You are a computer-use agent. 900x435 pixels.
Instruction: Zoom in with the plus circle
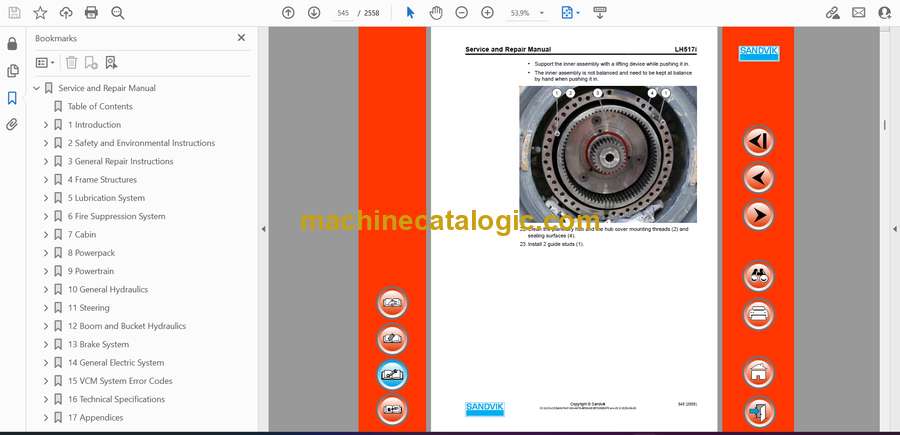[487, 13]
